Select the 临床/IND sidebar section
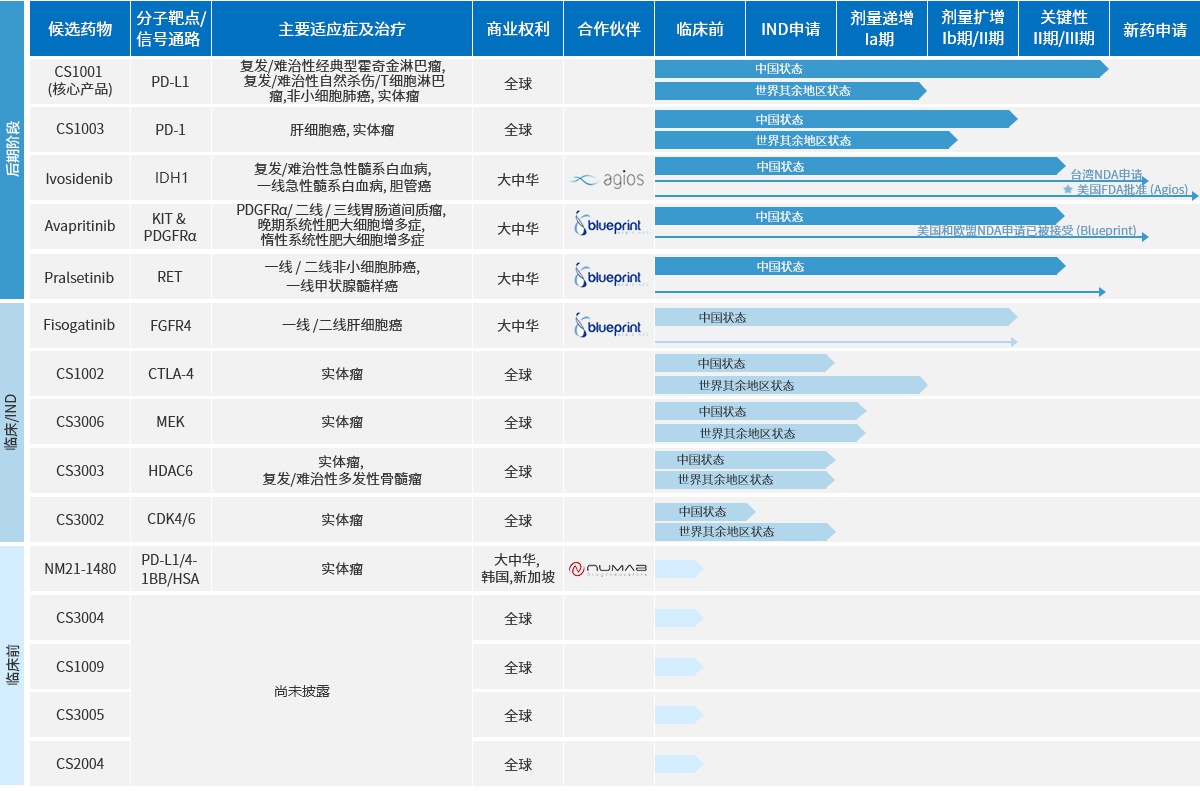This screenshot has width=1200, height=791. (x=12, y=422)
